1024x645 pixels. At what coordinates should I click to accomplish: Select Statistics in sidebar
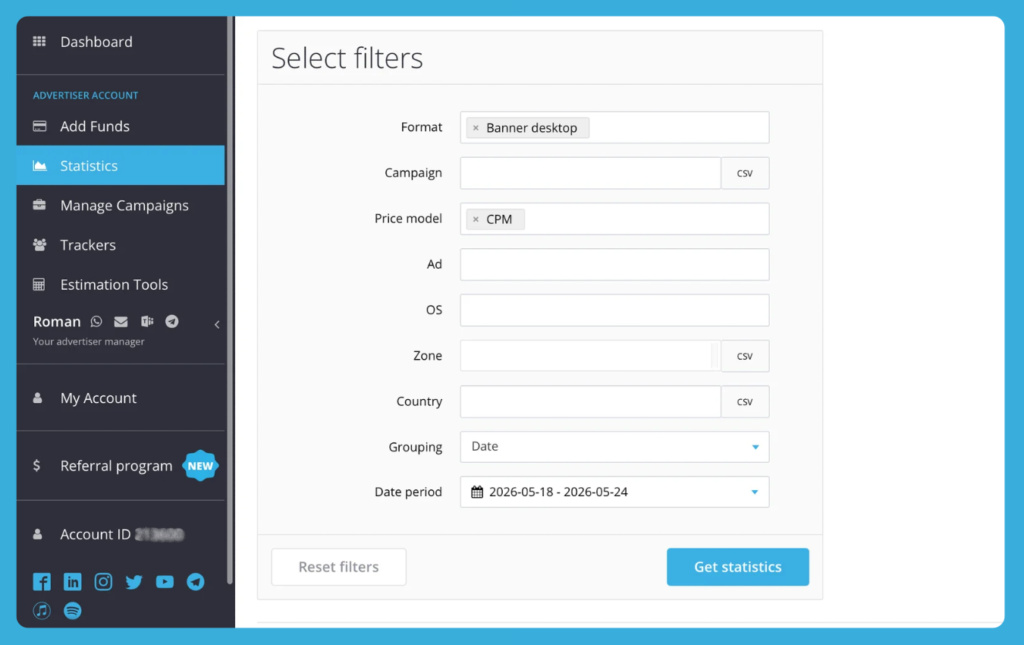(x=121, y=166)
